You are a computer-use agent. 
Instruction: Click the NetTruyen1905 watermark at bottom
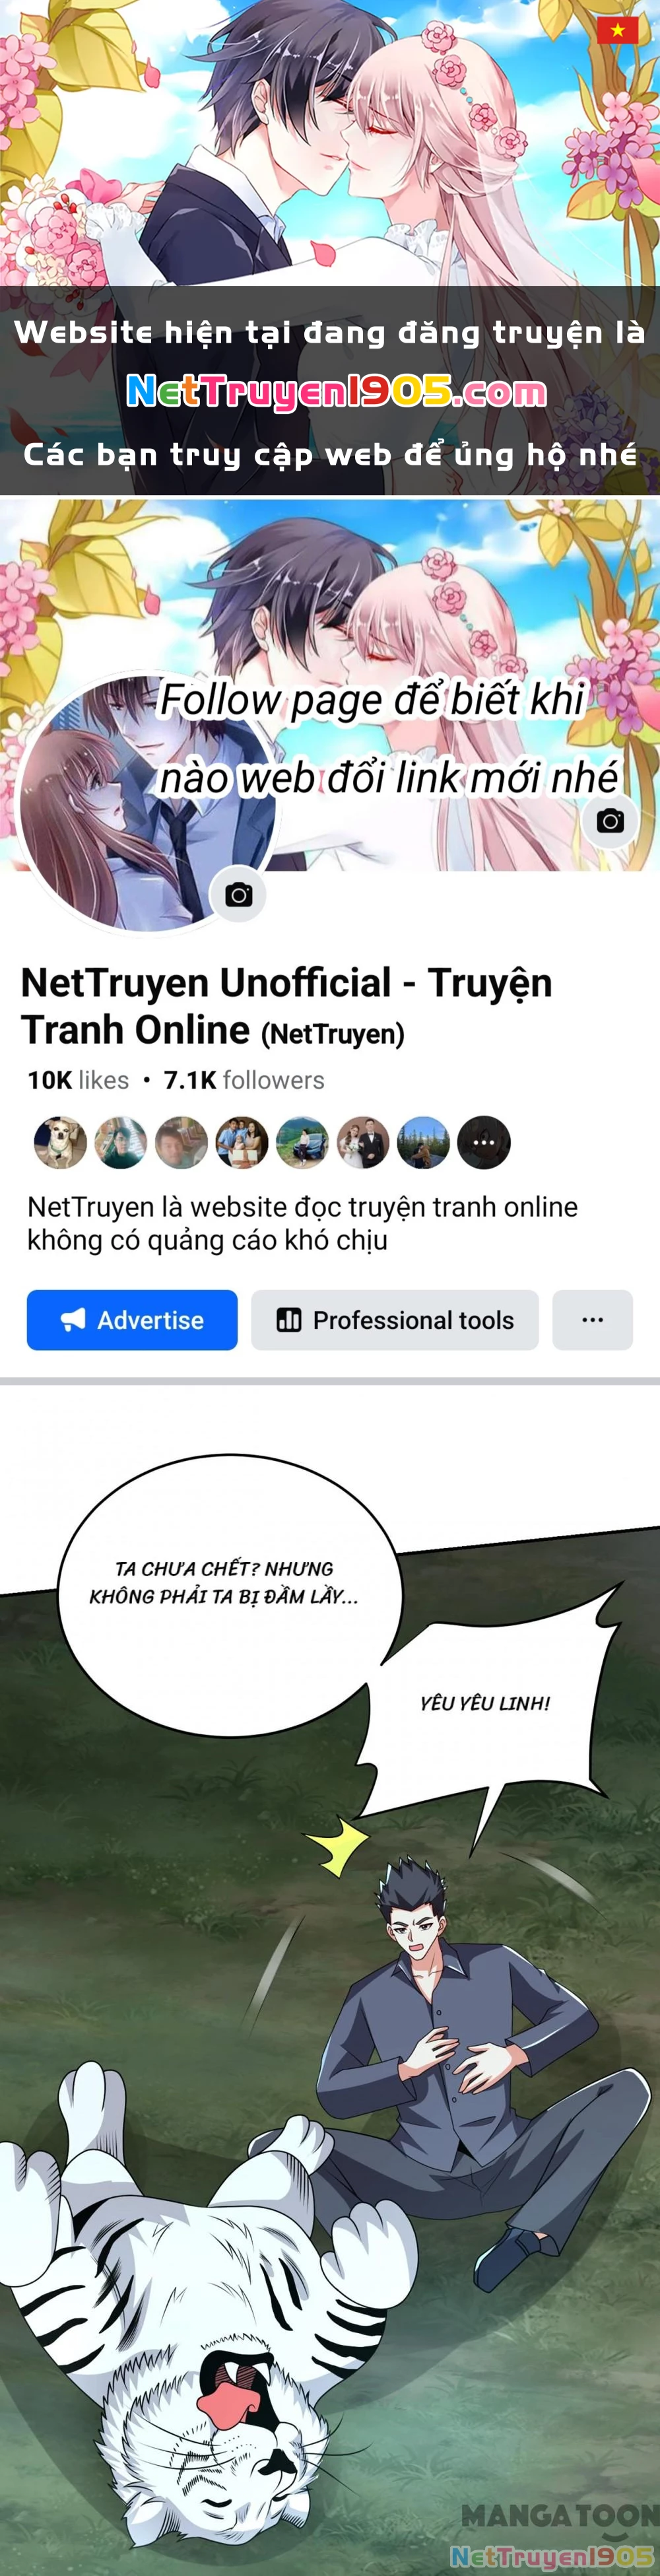(552, 2556)
